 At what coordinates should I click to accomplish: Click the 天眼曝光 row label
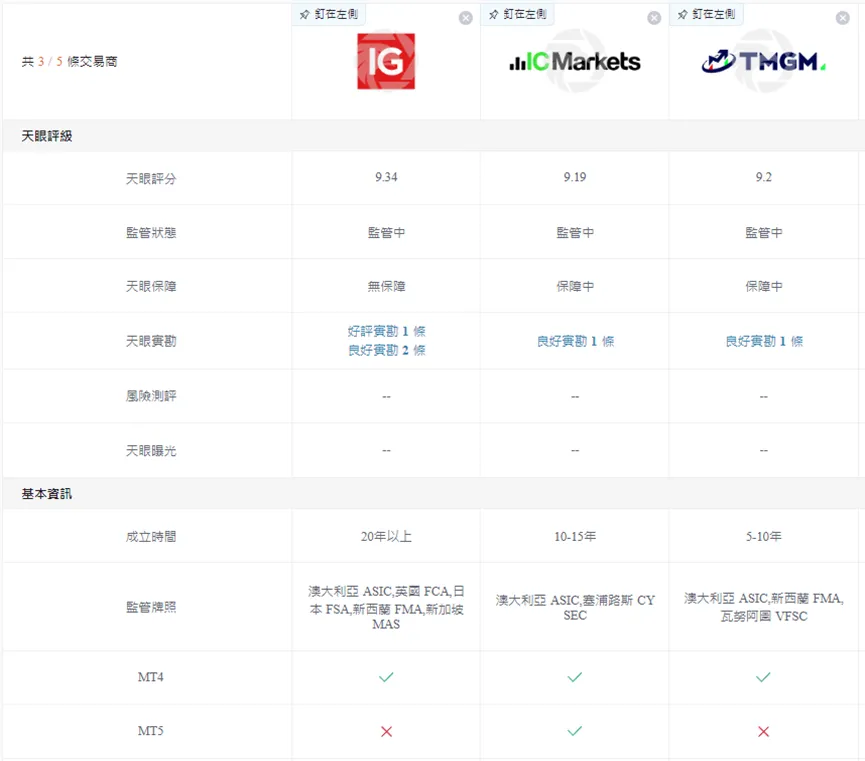click(151, 450)
